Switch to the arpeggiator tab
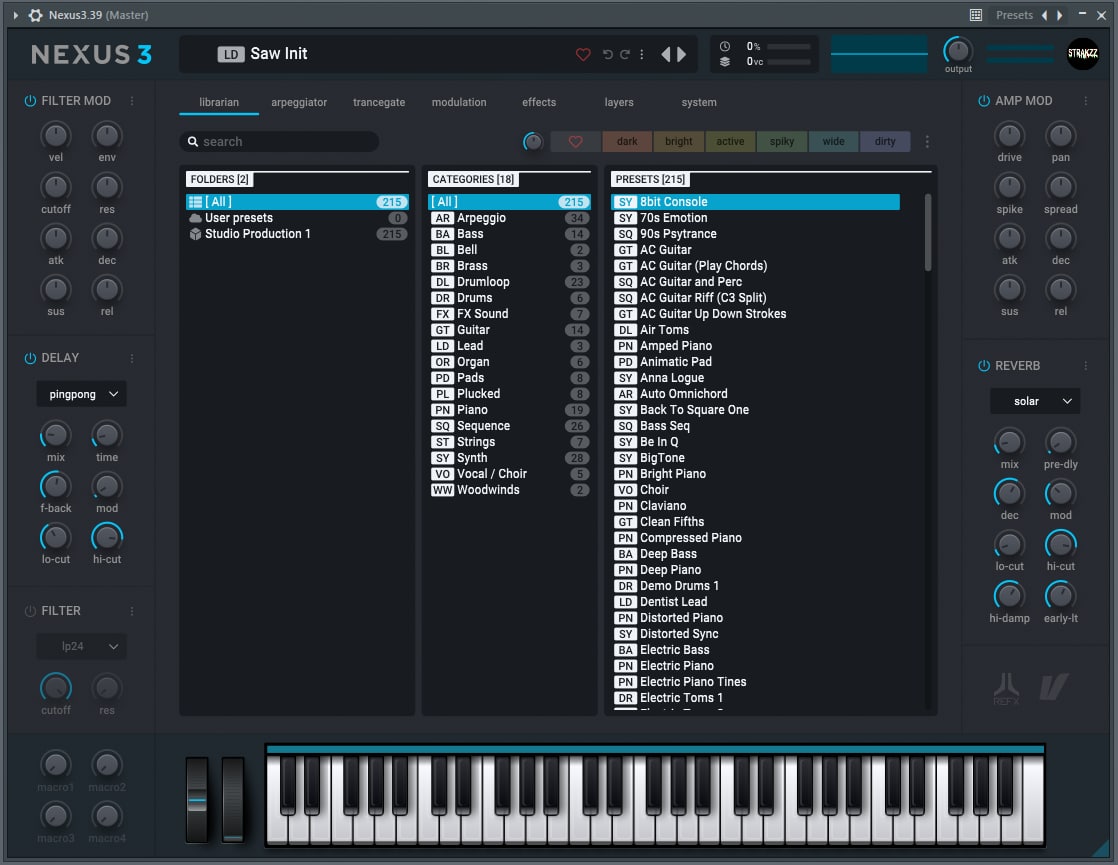The height and width of the screenshot is (865, 1118). point(299,103)
